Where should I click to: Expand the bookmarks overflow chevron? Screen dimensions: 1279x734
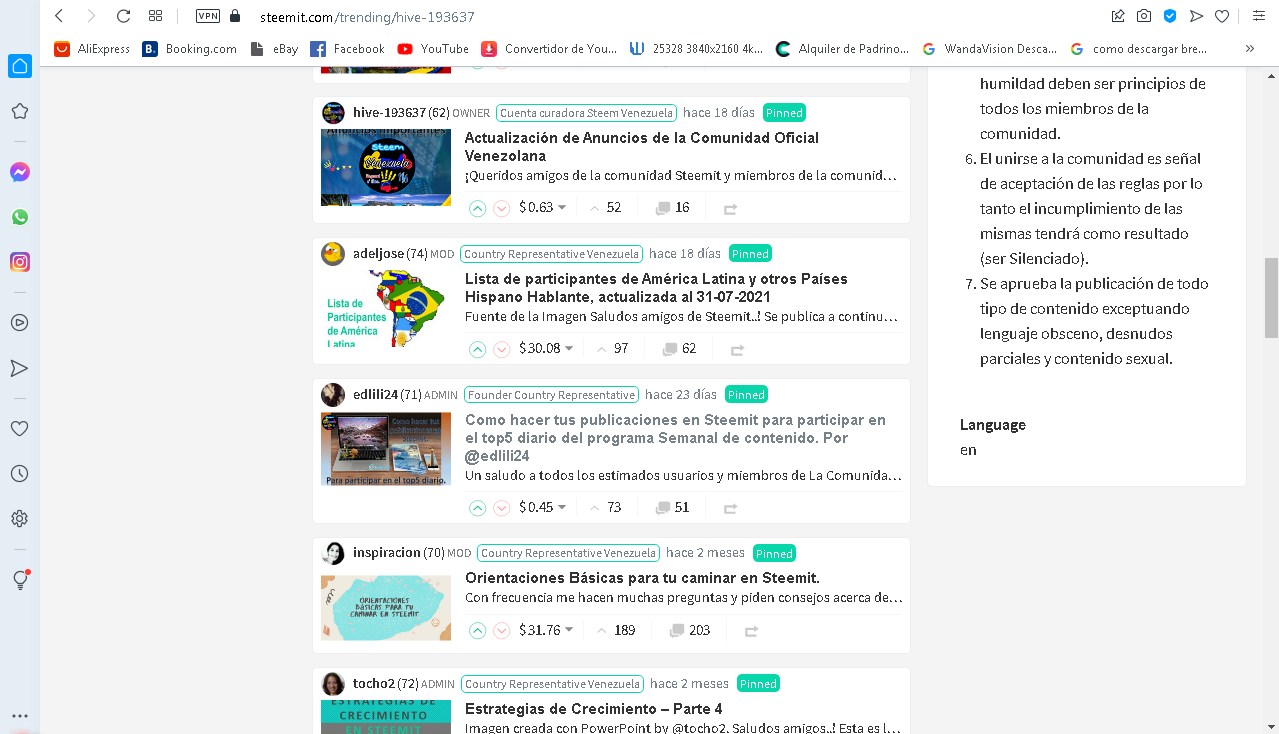(x=1249, y=48)
